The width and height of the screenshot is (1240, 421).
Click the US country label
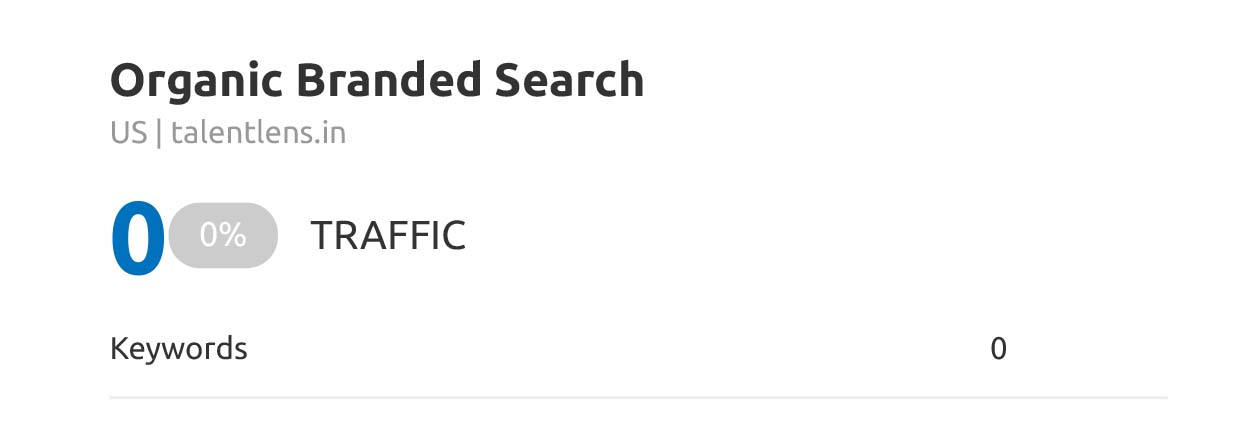(x=128, y=133)
